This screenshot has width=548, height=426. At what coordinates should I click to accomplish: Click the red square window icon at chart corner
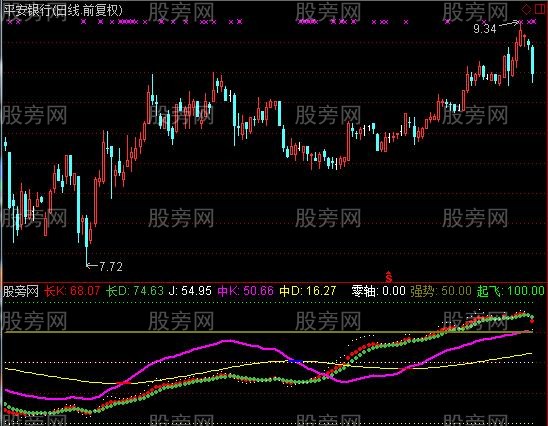point(540,9)
